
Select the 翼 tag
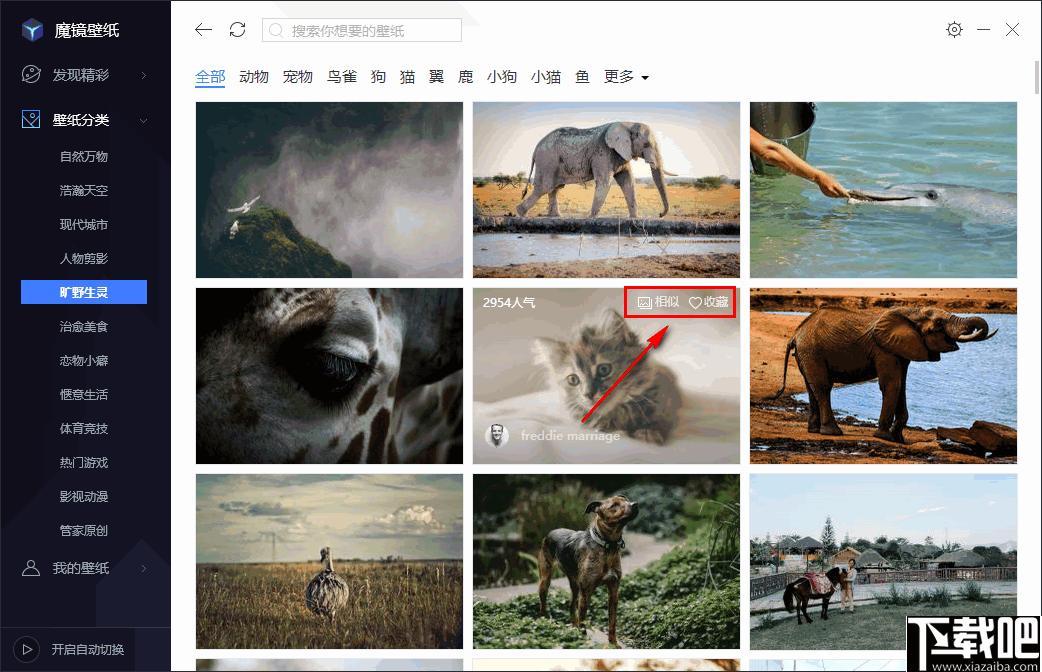437,77
